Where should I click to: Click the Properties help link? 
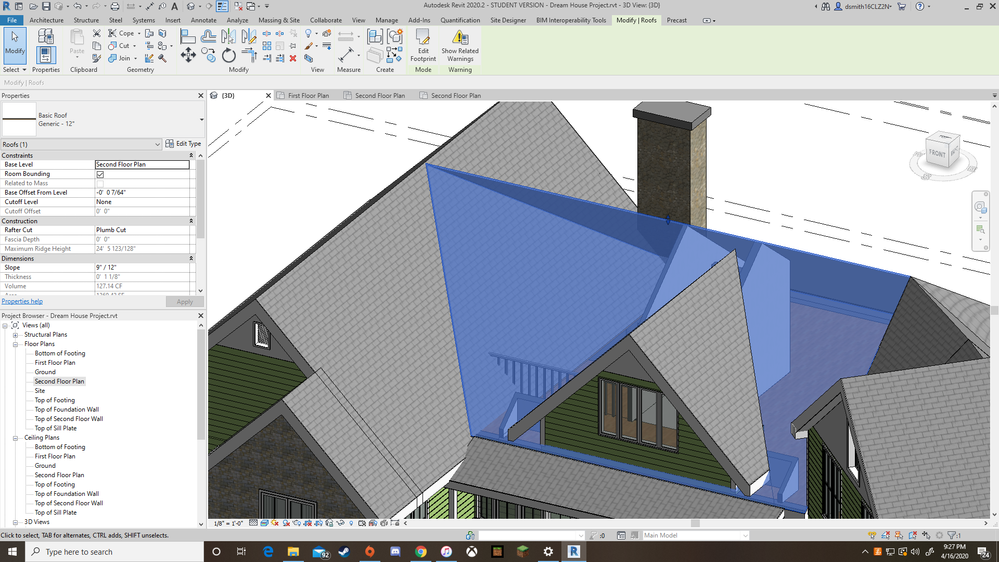point(22,301)
